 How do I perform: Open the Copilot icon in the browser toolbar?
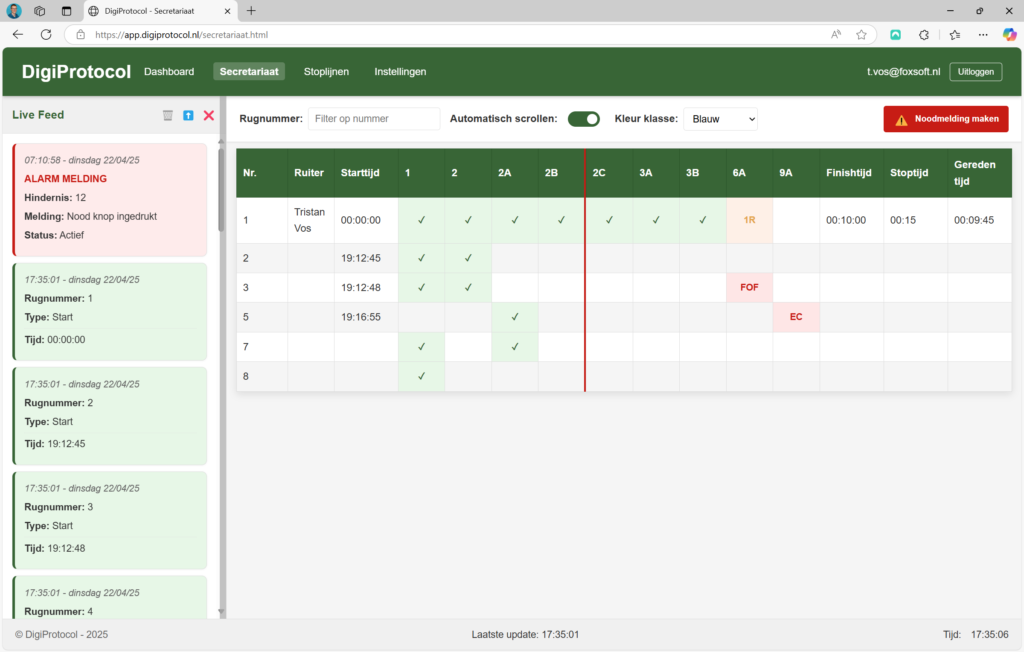1010,35
